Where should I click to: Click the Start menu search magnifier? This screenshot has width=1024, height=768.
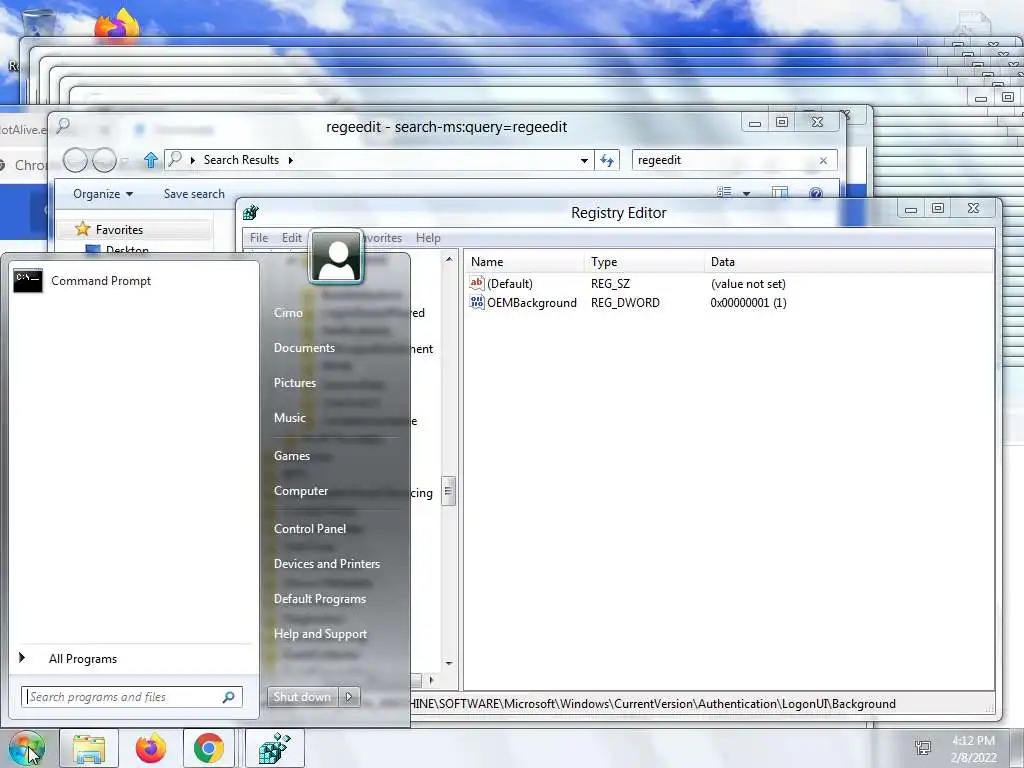pos(229,697)
